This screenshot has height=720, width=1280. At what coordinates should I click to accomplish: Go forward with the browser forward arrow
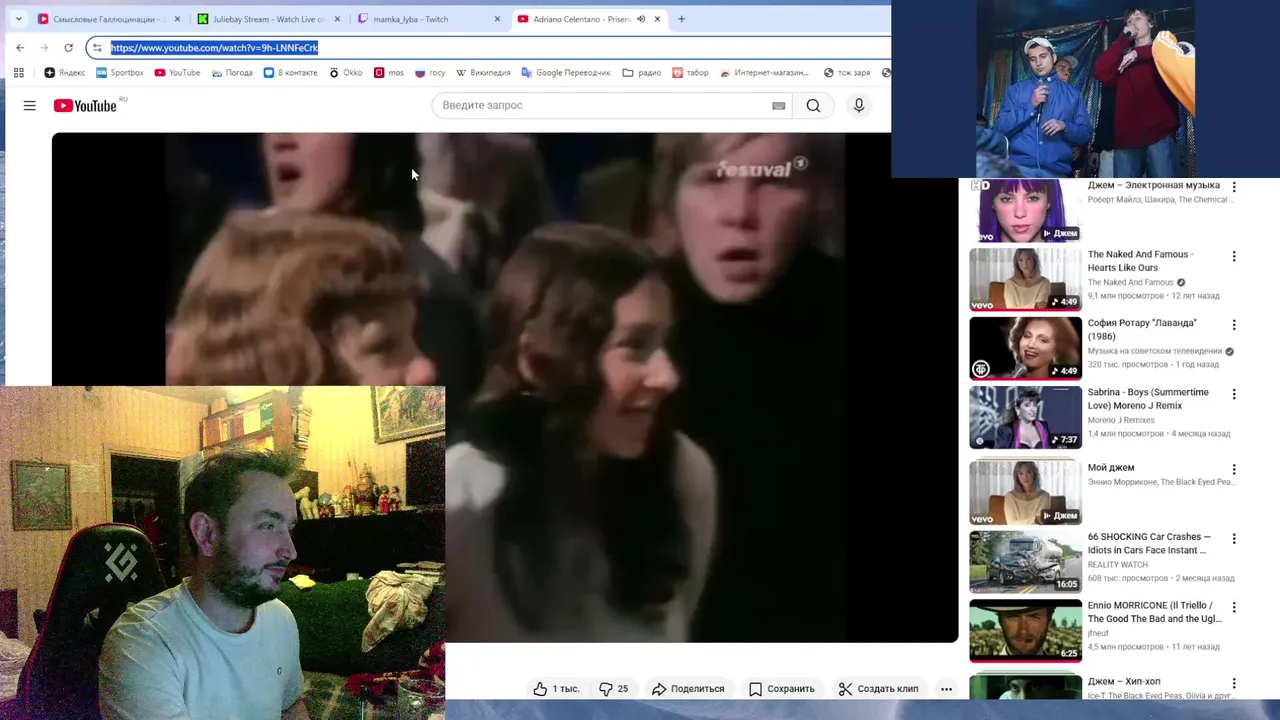pos(44,47)
